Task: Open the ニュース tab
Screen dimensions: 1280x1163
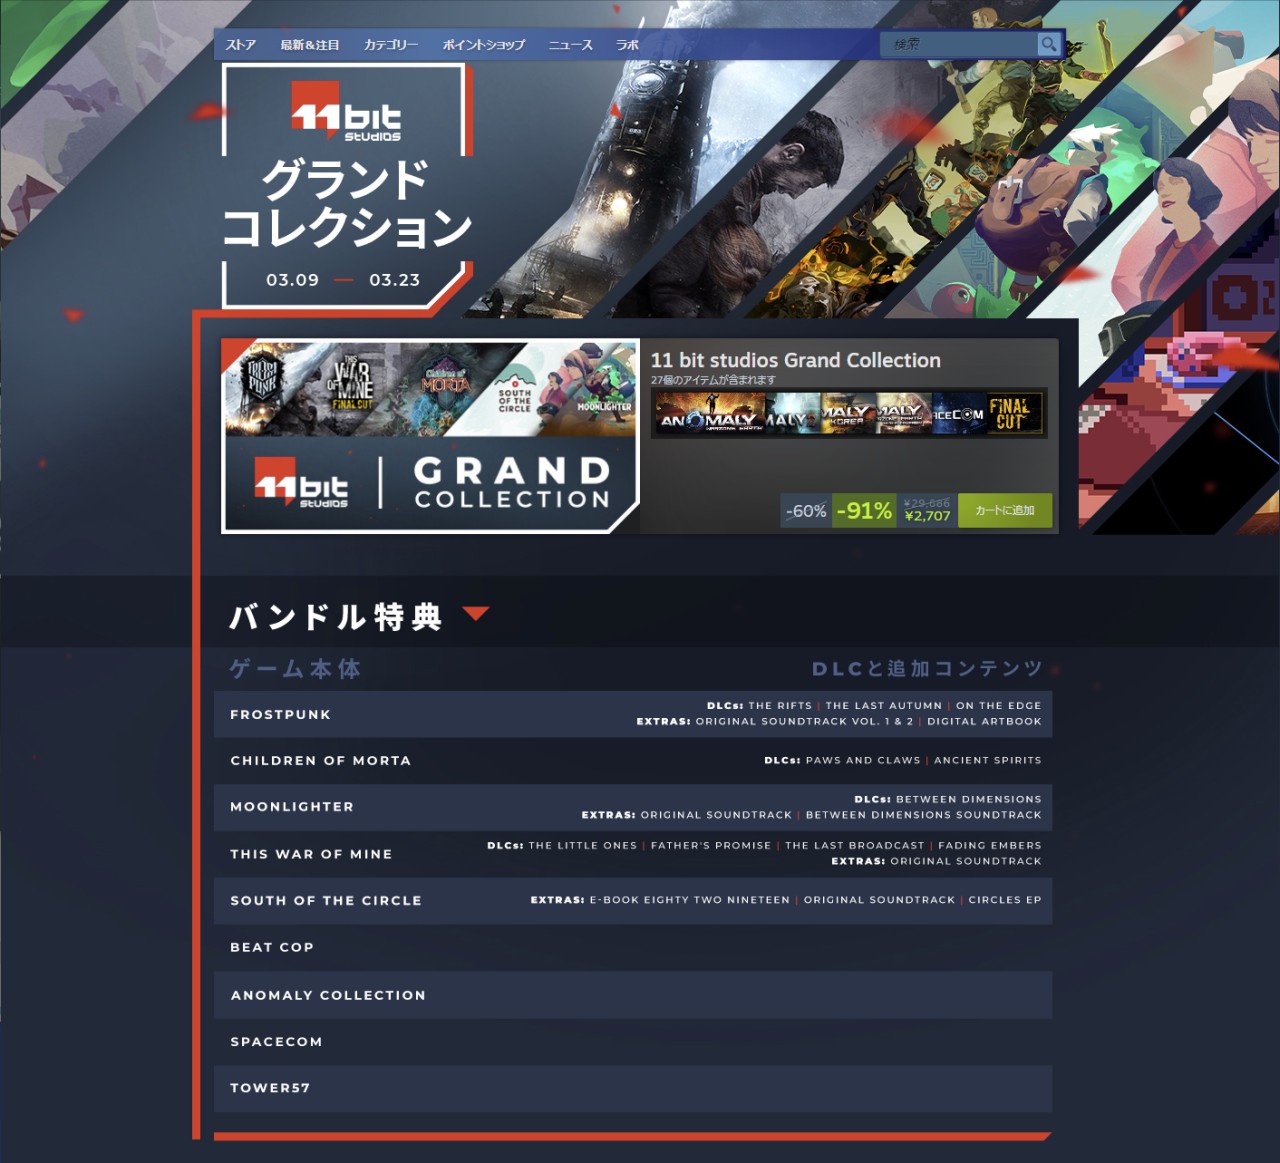Action: [570, 45]
